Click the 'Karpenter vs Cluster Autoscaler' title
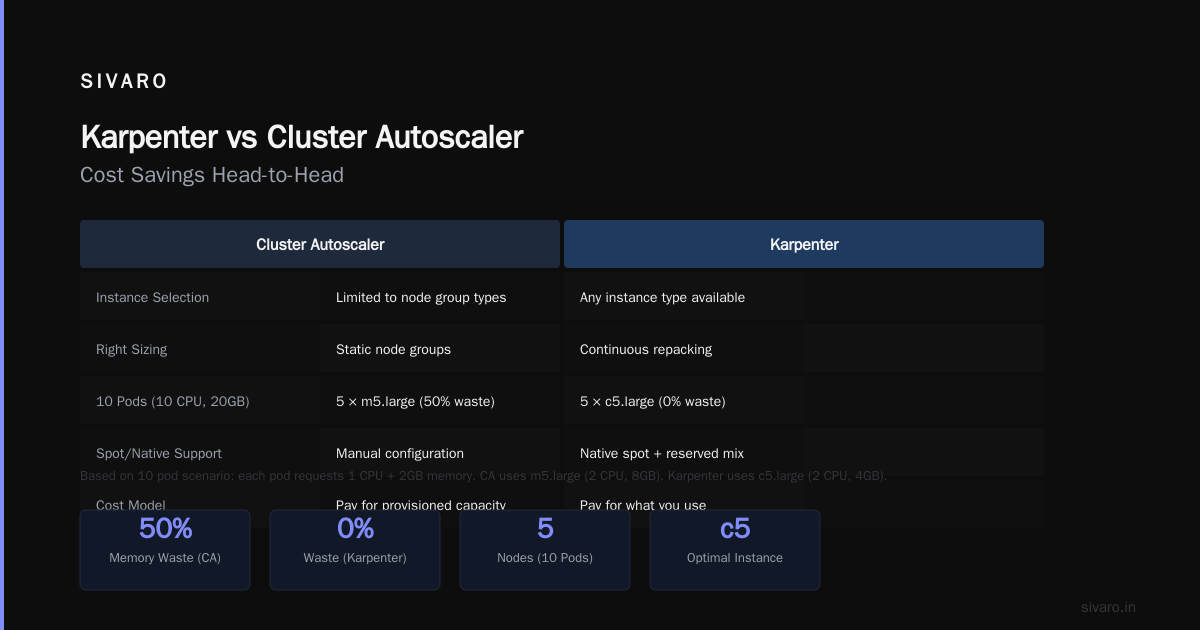The height and width of the screenshot is (630, 1200). coord(302,137)
